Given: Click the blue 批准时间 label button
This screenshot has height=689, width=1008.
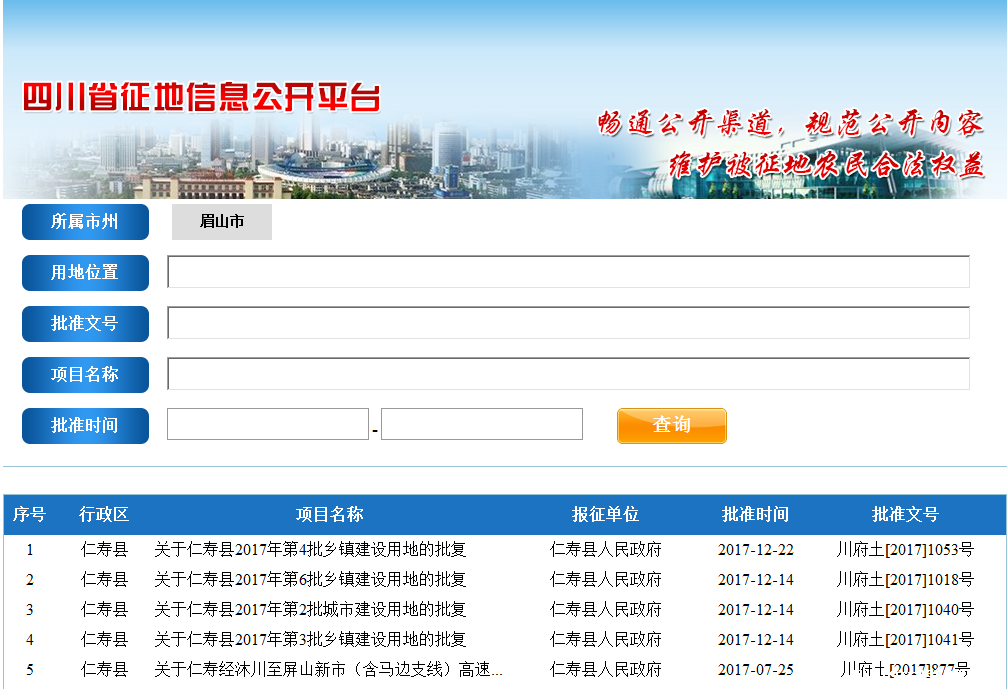Looking at the screenshot, I should [x=85, y=425].
